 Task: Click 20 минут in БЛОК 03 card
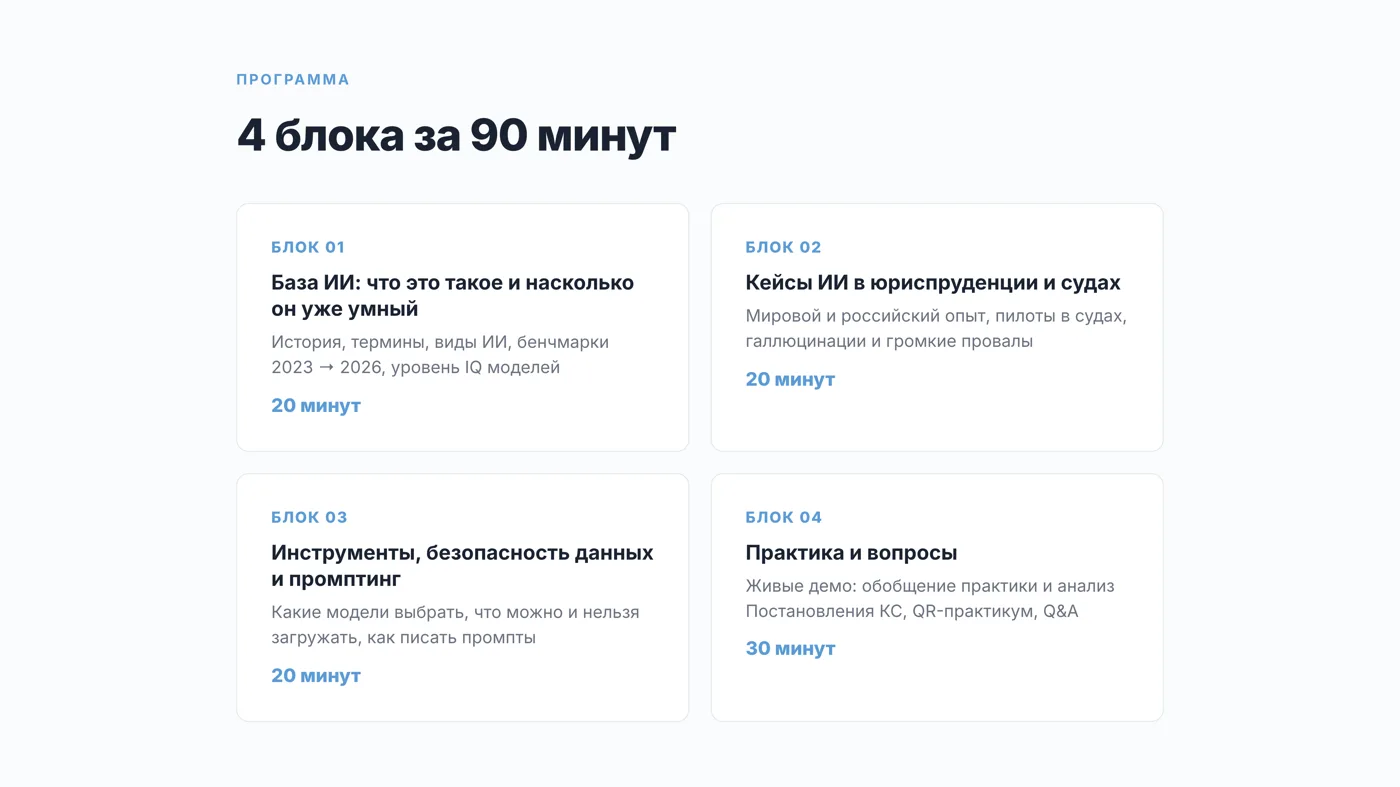click(x=316, y=675)
